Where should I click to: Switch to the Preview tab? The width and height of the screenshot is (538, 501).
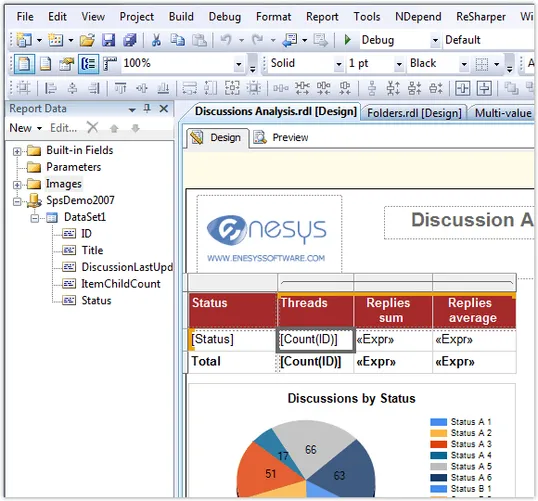pos(281,138)
